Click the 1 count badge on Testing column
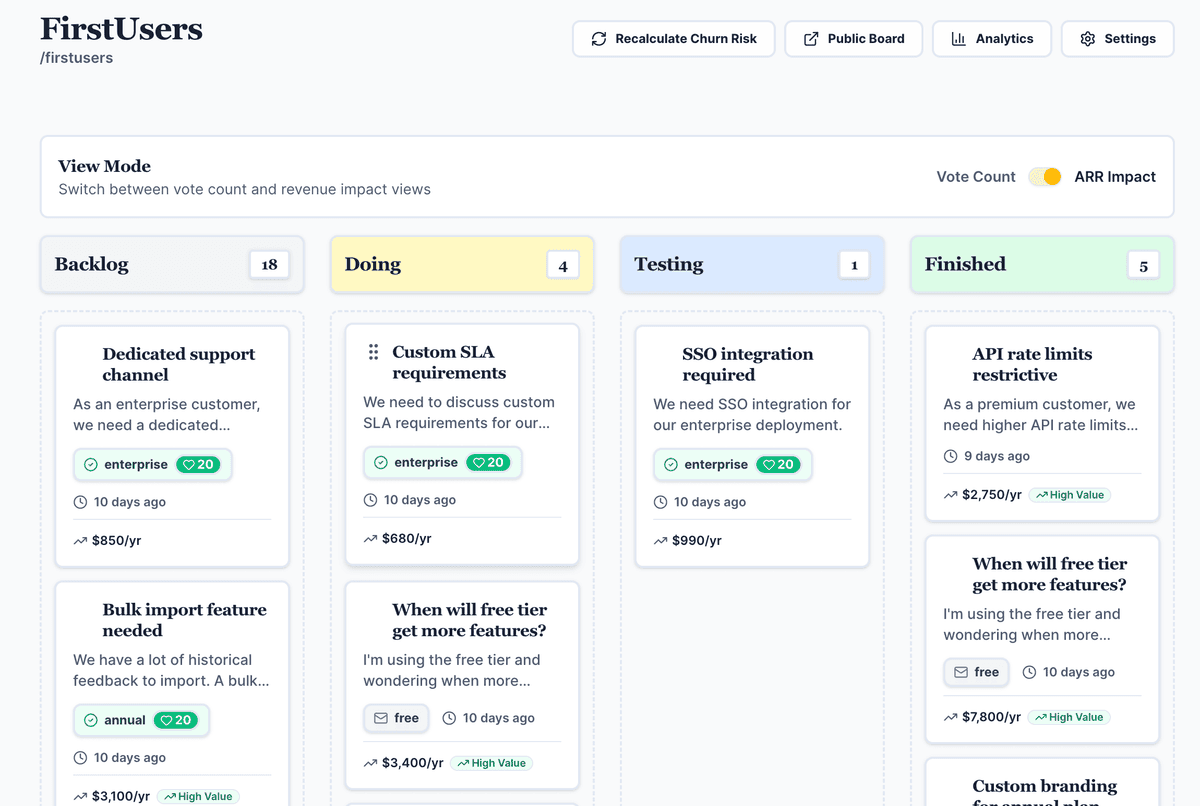This screenshot has height=806, width=1200. coord(853,264)
